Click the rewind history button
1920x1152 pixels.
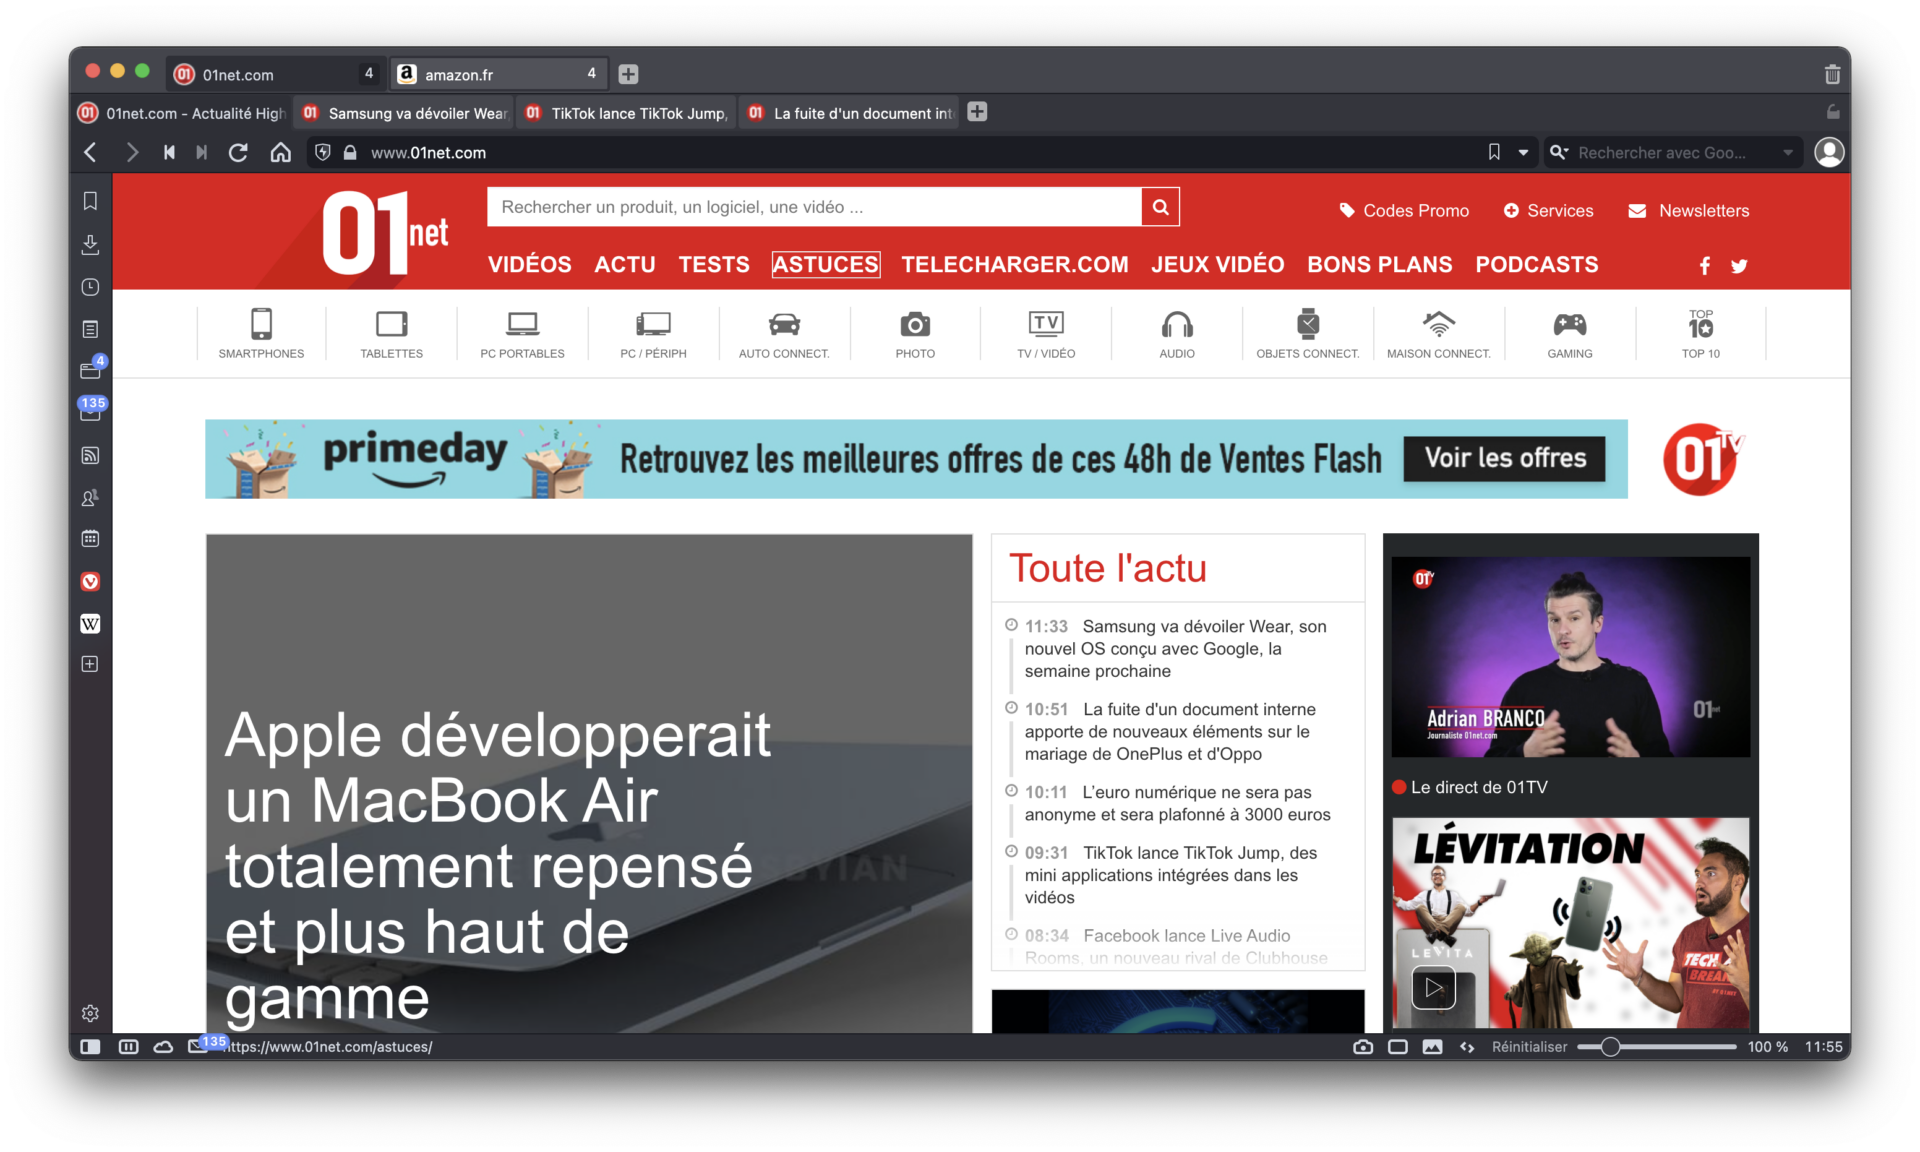[x=169, y=152]
